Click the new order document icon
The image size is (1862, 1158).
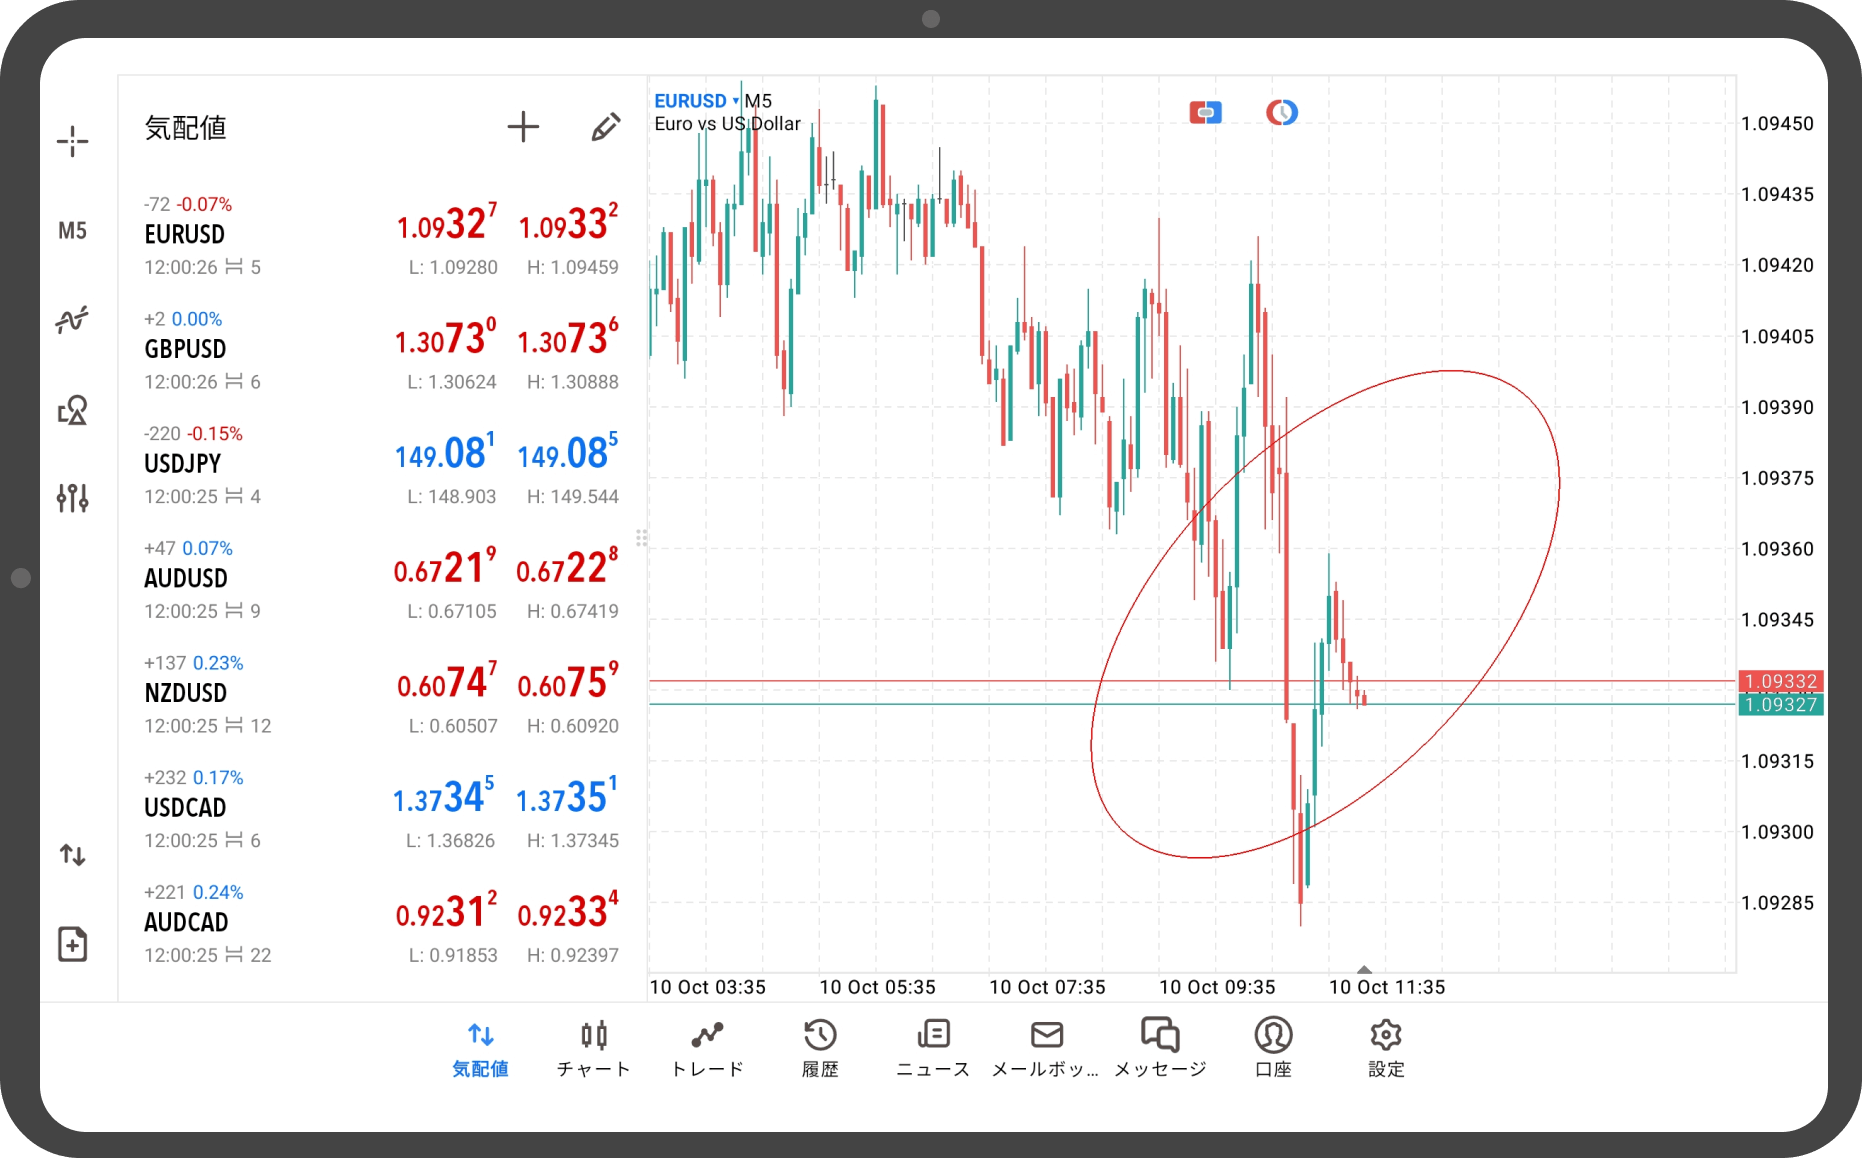click(72, 944)
